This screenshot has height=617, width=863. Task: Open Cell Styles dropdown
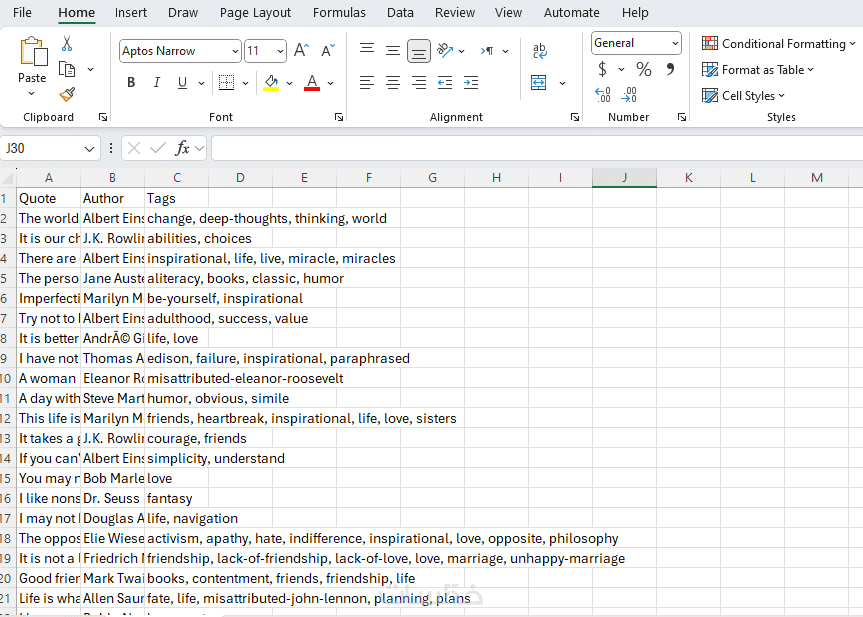pos(744,96)
